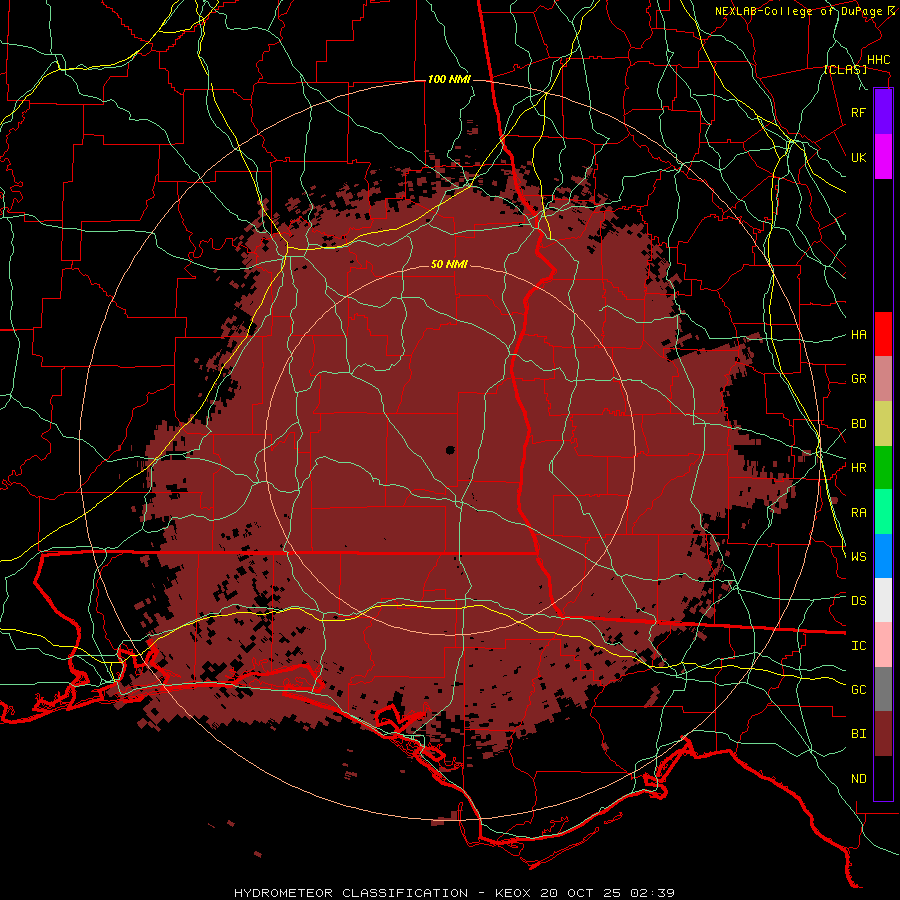This screenshot has height=900, width=900.
Task: Click the 'RF' legend label
Action: [x=858, y=112]
